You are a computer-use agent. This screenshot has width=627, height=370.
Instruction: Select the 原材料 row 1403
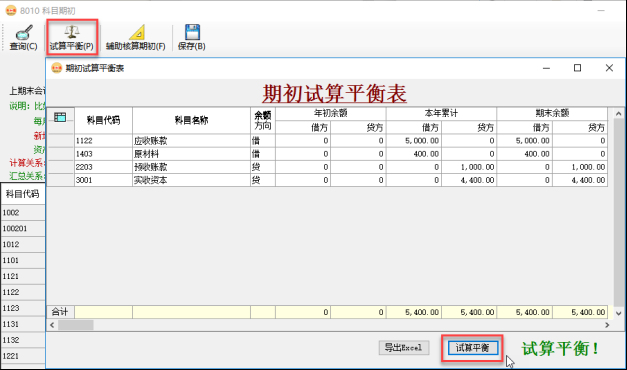[328, 154]
